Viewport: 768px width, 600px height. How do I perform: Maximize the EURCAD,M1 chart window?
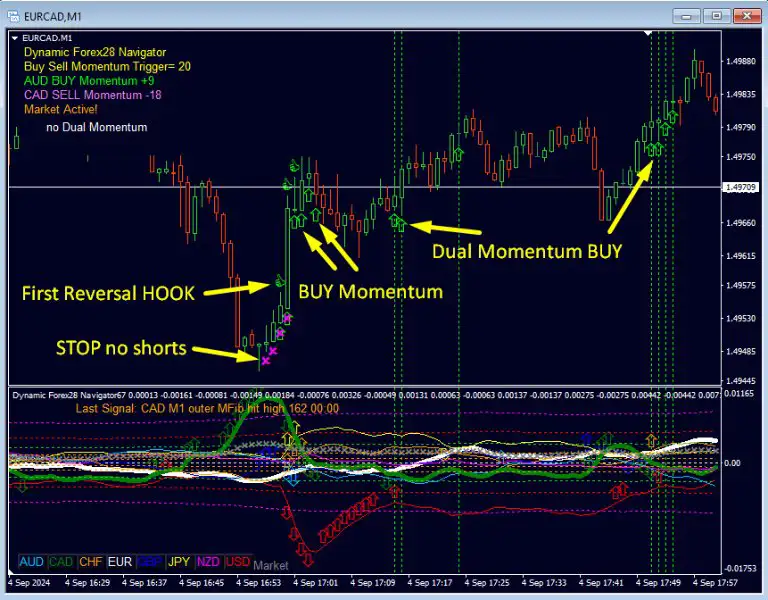[x=716, y=15]
